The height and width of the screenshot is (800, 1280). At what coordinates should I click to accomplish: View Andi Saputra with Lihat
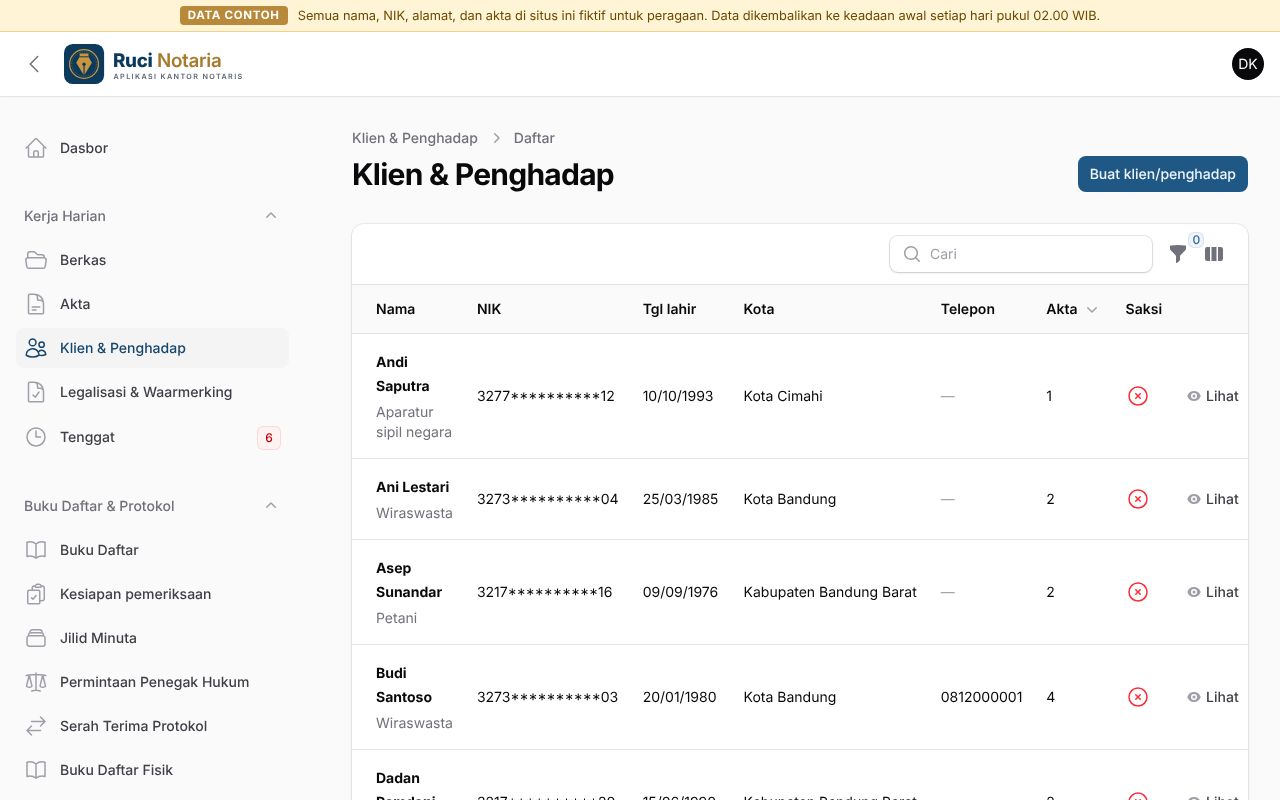(x=1213, y=396)
